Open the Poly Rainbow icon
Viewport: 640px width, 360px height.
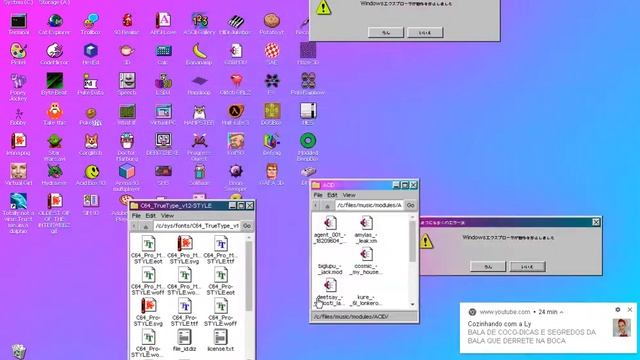pos(308,84)
